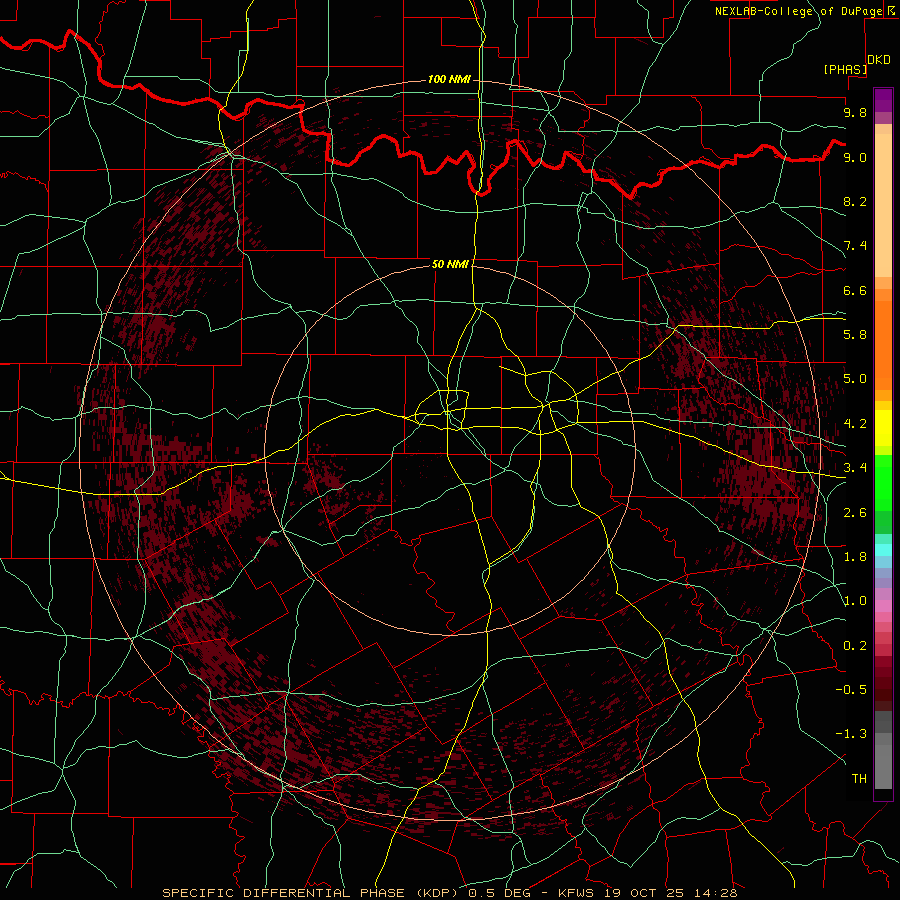Click the 100 NMI range ring label
Screen dimensions: 900x900
click(449, 79)
